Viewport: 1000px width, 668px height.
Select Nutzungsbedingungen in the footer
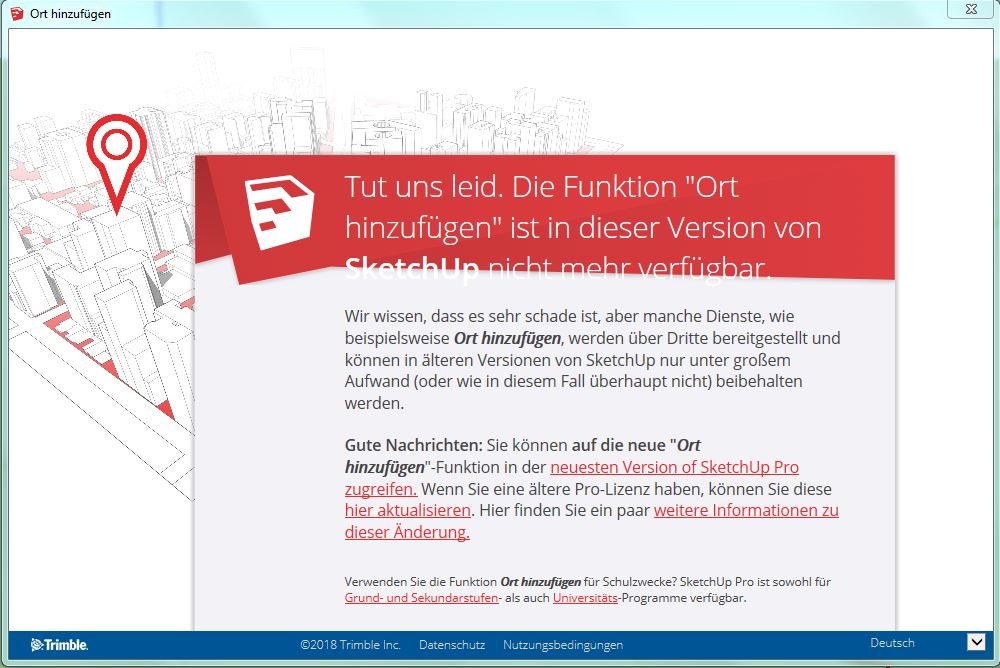(x=563, y=645)
